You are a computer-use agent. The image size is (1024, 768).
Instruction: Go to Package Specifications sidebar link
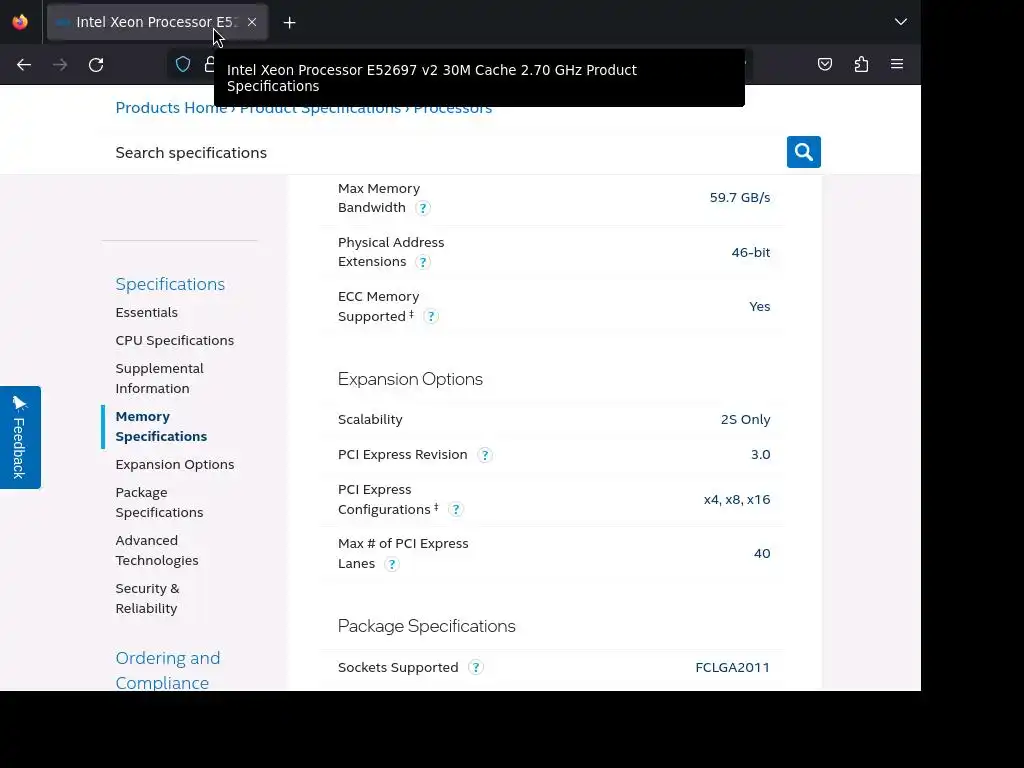tap(159, 502)
